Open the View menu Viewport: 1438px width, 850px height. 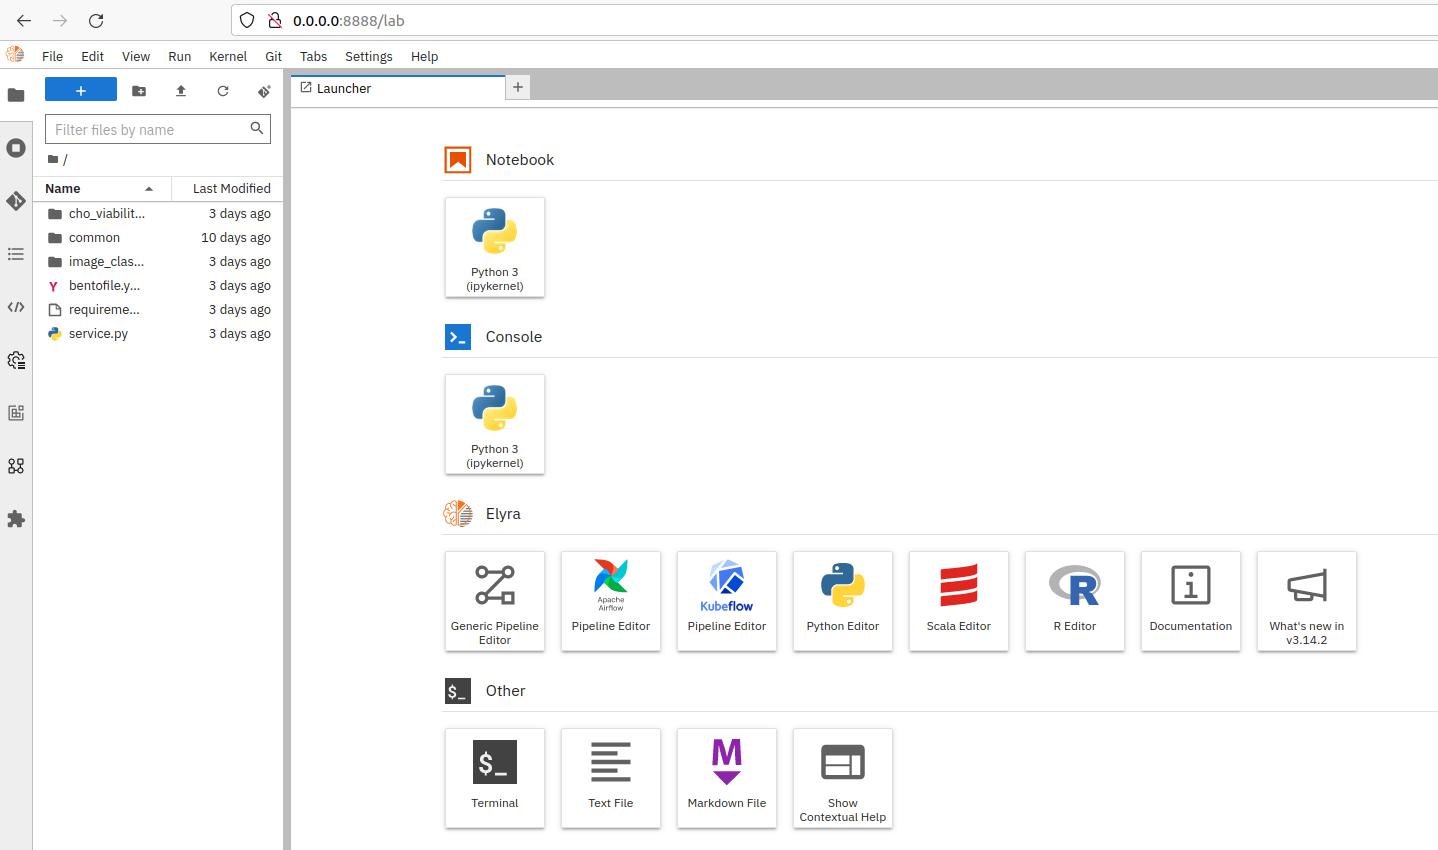coord(136,56)
